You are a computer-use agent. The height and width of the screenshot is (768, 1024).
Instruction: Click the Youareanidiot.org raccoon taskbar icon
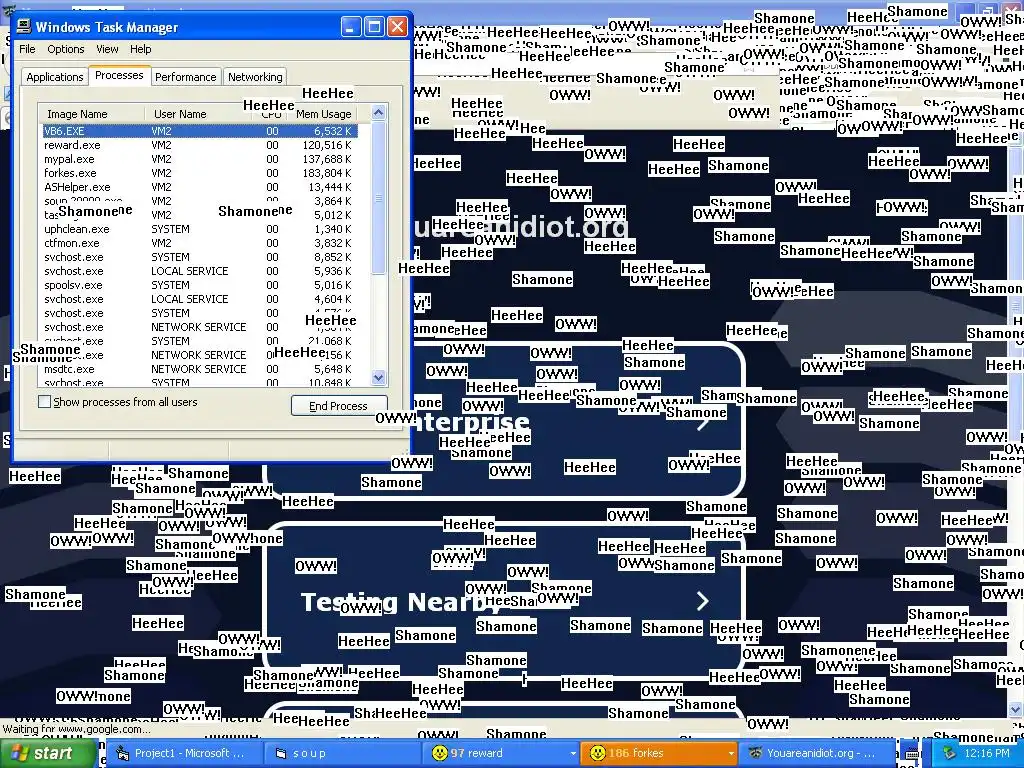coord(756,753)
